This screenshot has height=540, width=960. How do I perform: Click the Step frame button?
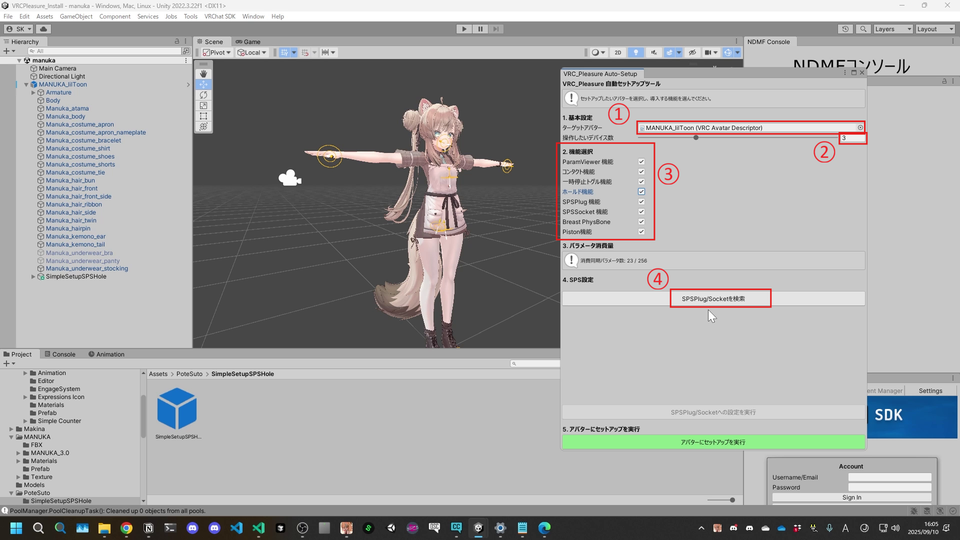(x=496, y=29)
